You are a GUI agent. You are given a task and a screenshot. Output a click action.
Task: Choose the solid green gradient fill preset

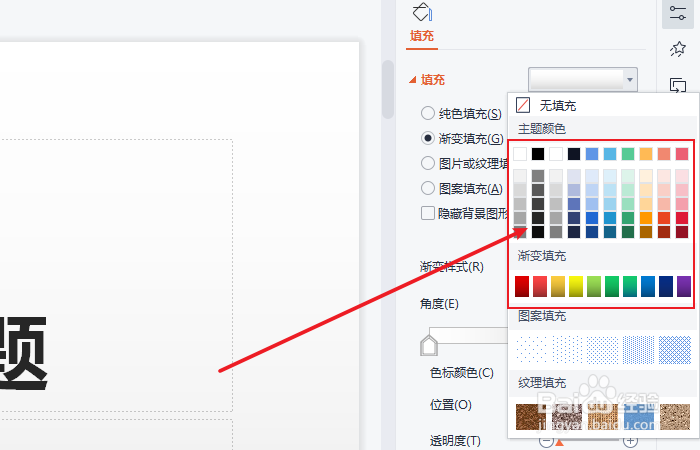coord(612,287)
